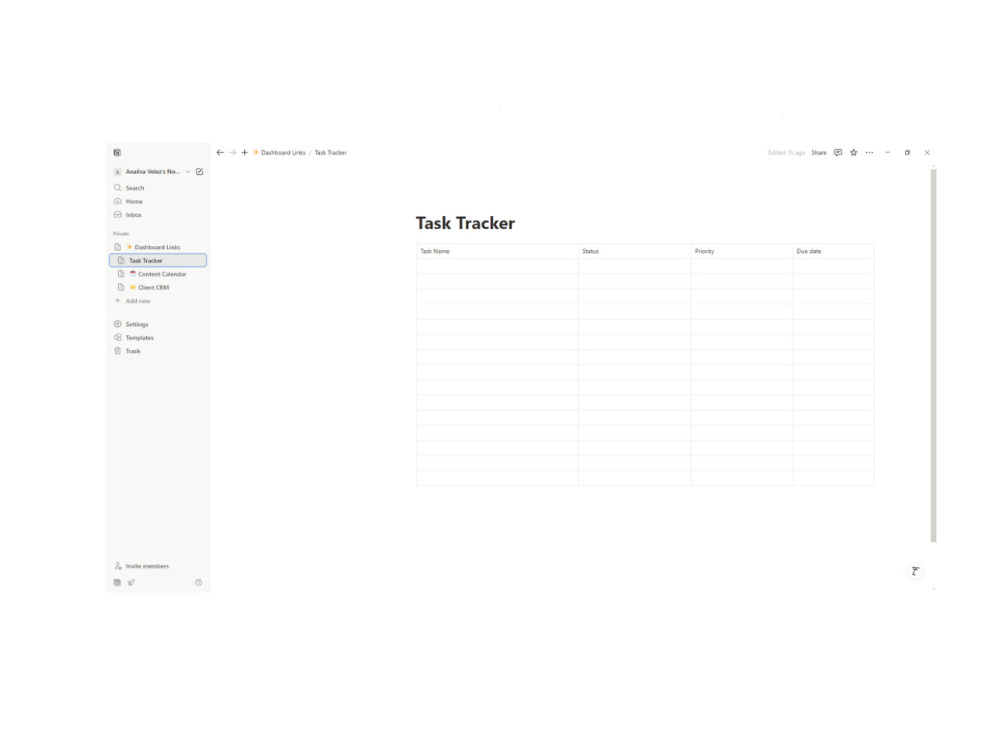Click the Trash bin icon
This screenshot has height=750, width=1000.
(x=117, y=351)
